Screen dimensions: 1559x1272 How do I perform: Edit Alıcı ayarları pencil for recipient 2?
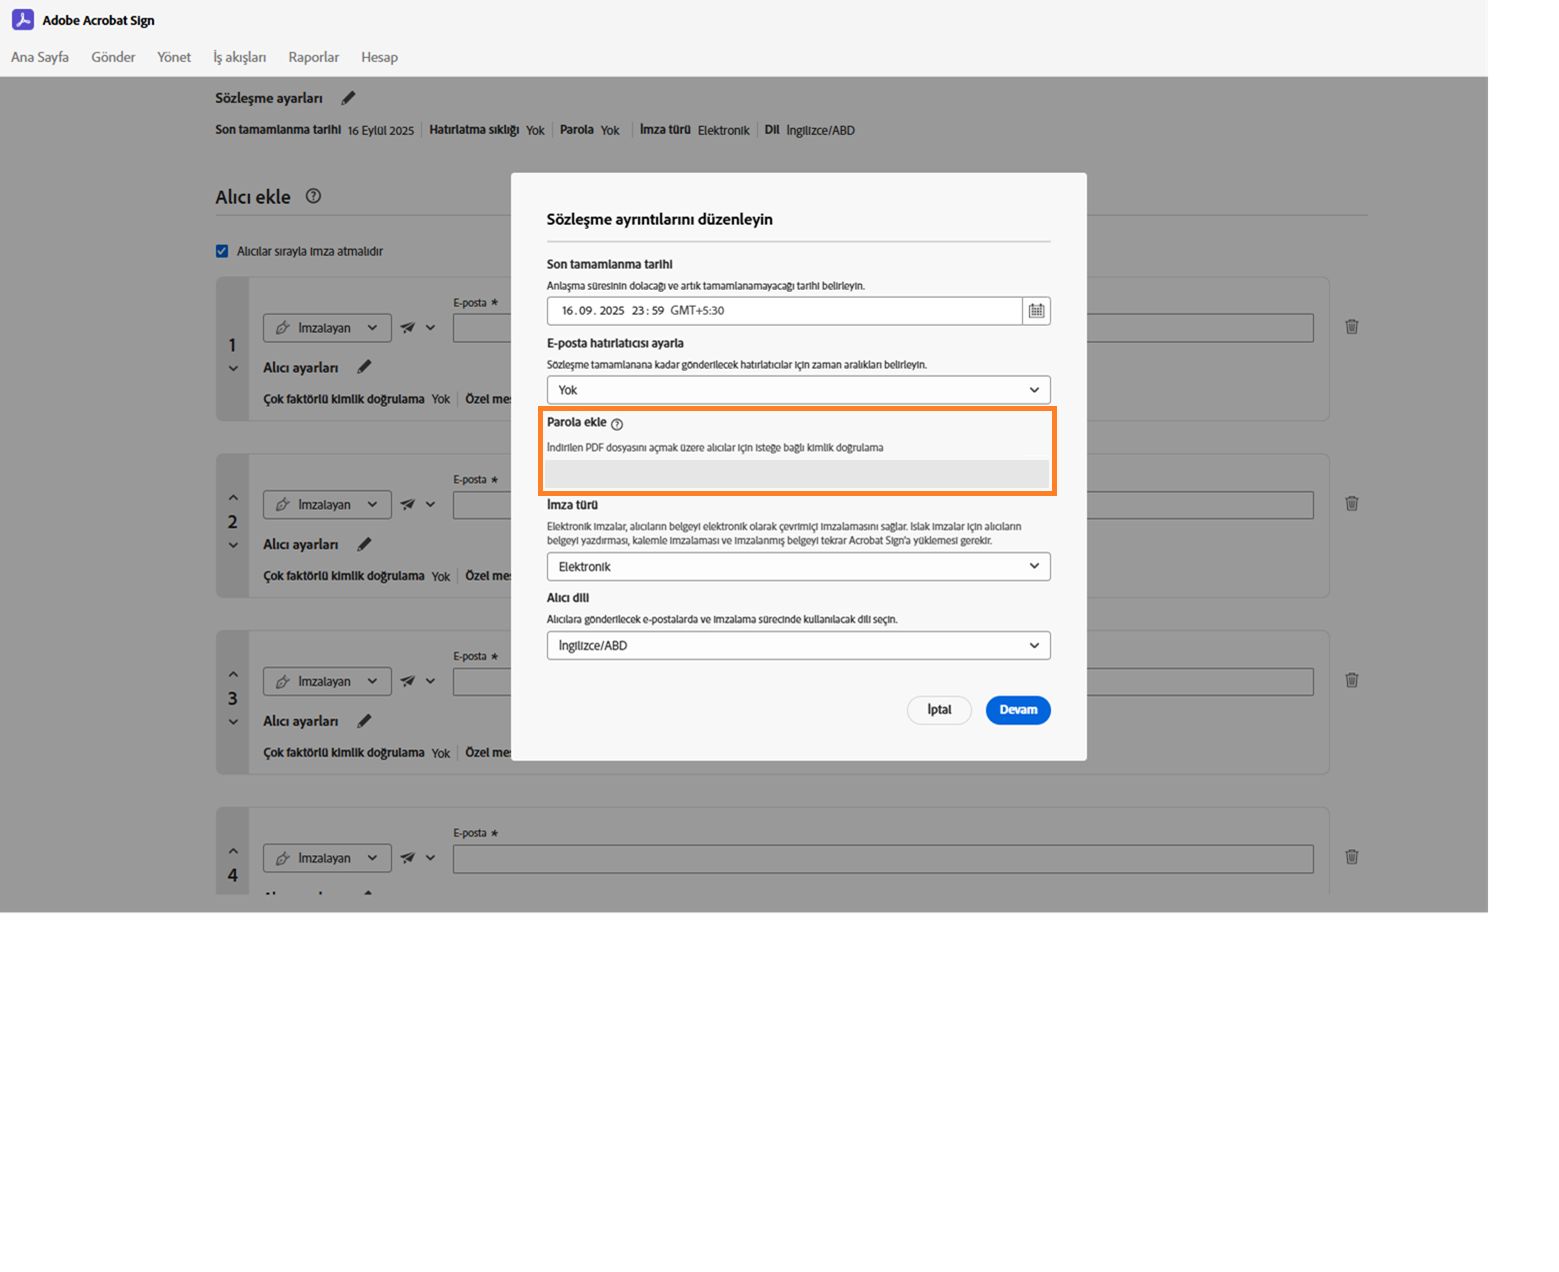pyautogui.click(x=364, y=544)
